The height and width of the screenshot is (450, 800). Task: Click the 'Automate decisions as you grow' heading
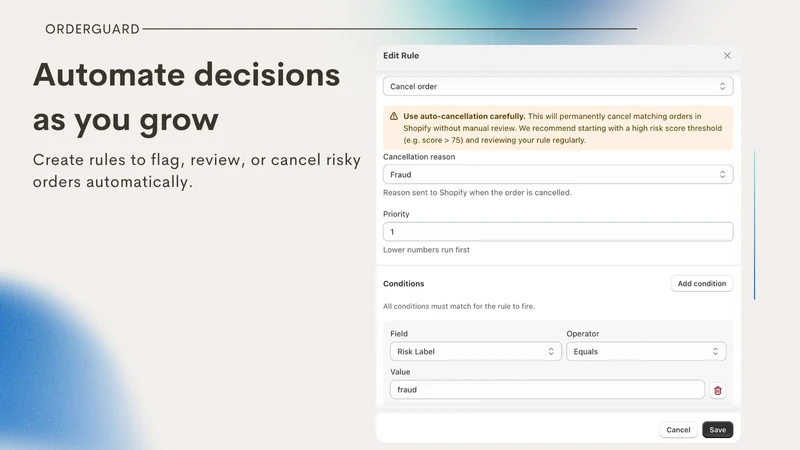[x=187, y=97]
